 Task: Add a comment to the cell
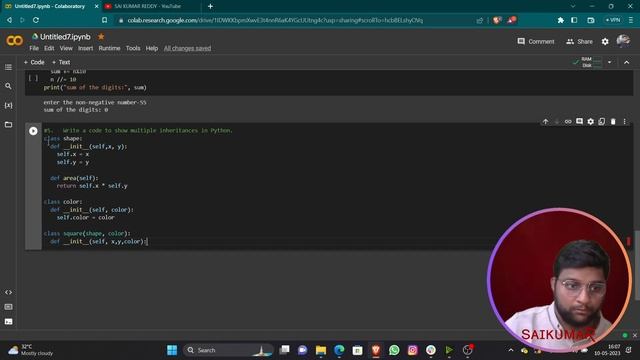point(579,122)
